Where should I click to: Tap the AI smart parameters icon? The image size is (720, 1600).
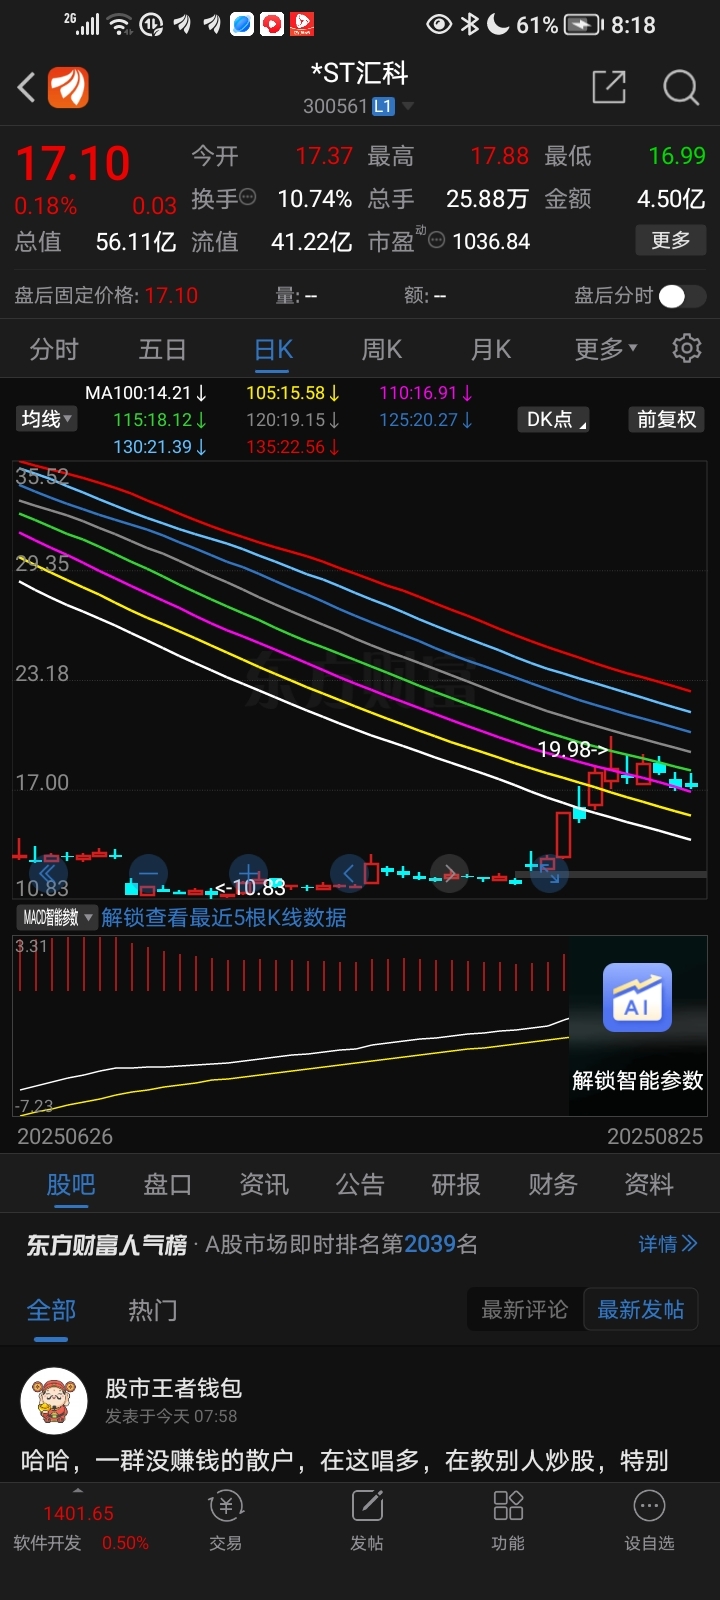click(x=637, y=998)
